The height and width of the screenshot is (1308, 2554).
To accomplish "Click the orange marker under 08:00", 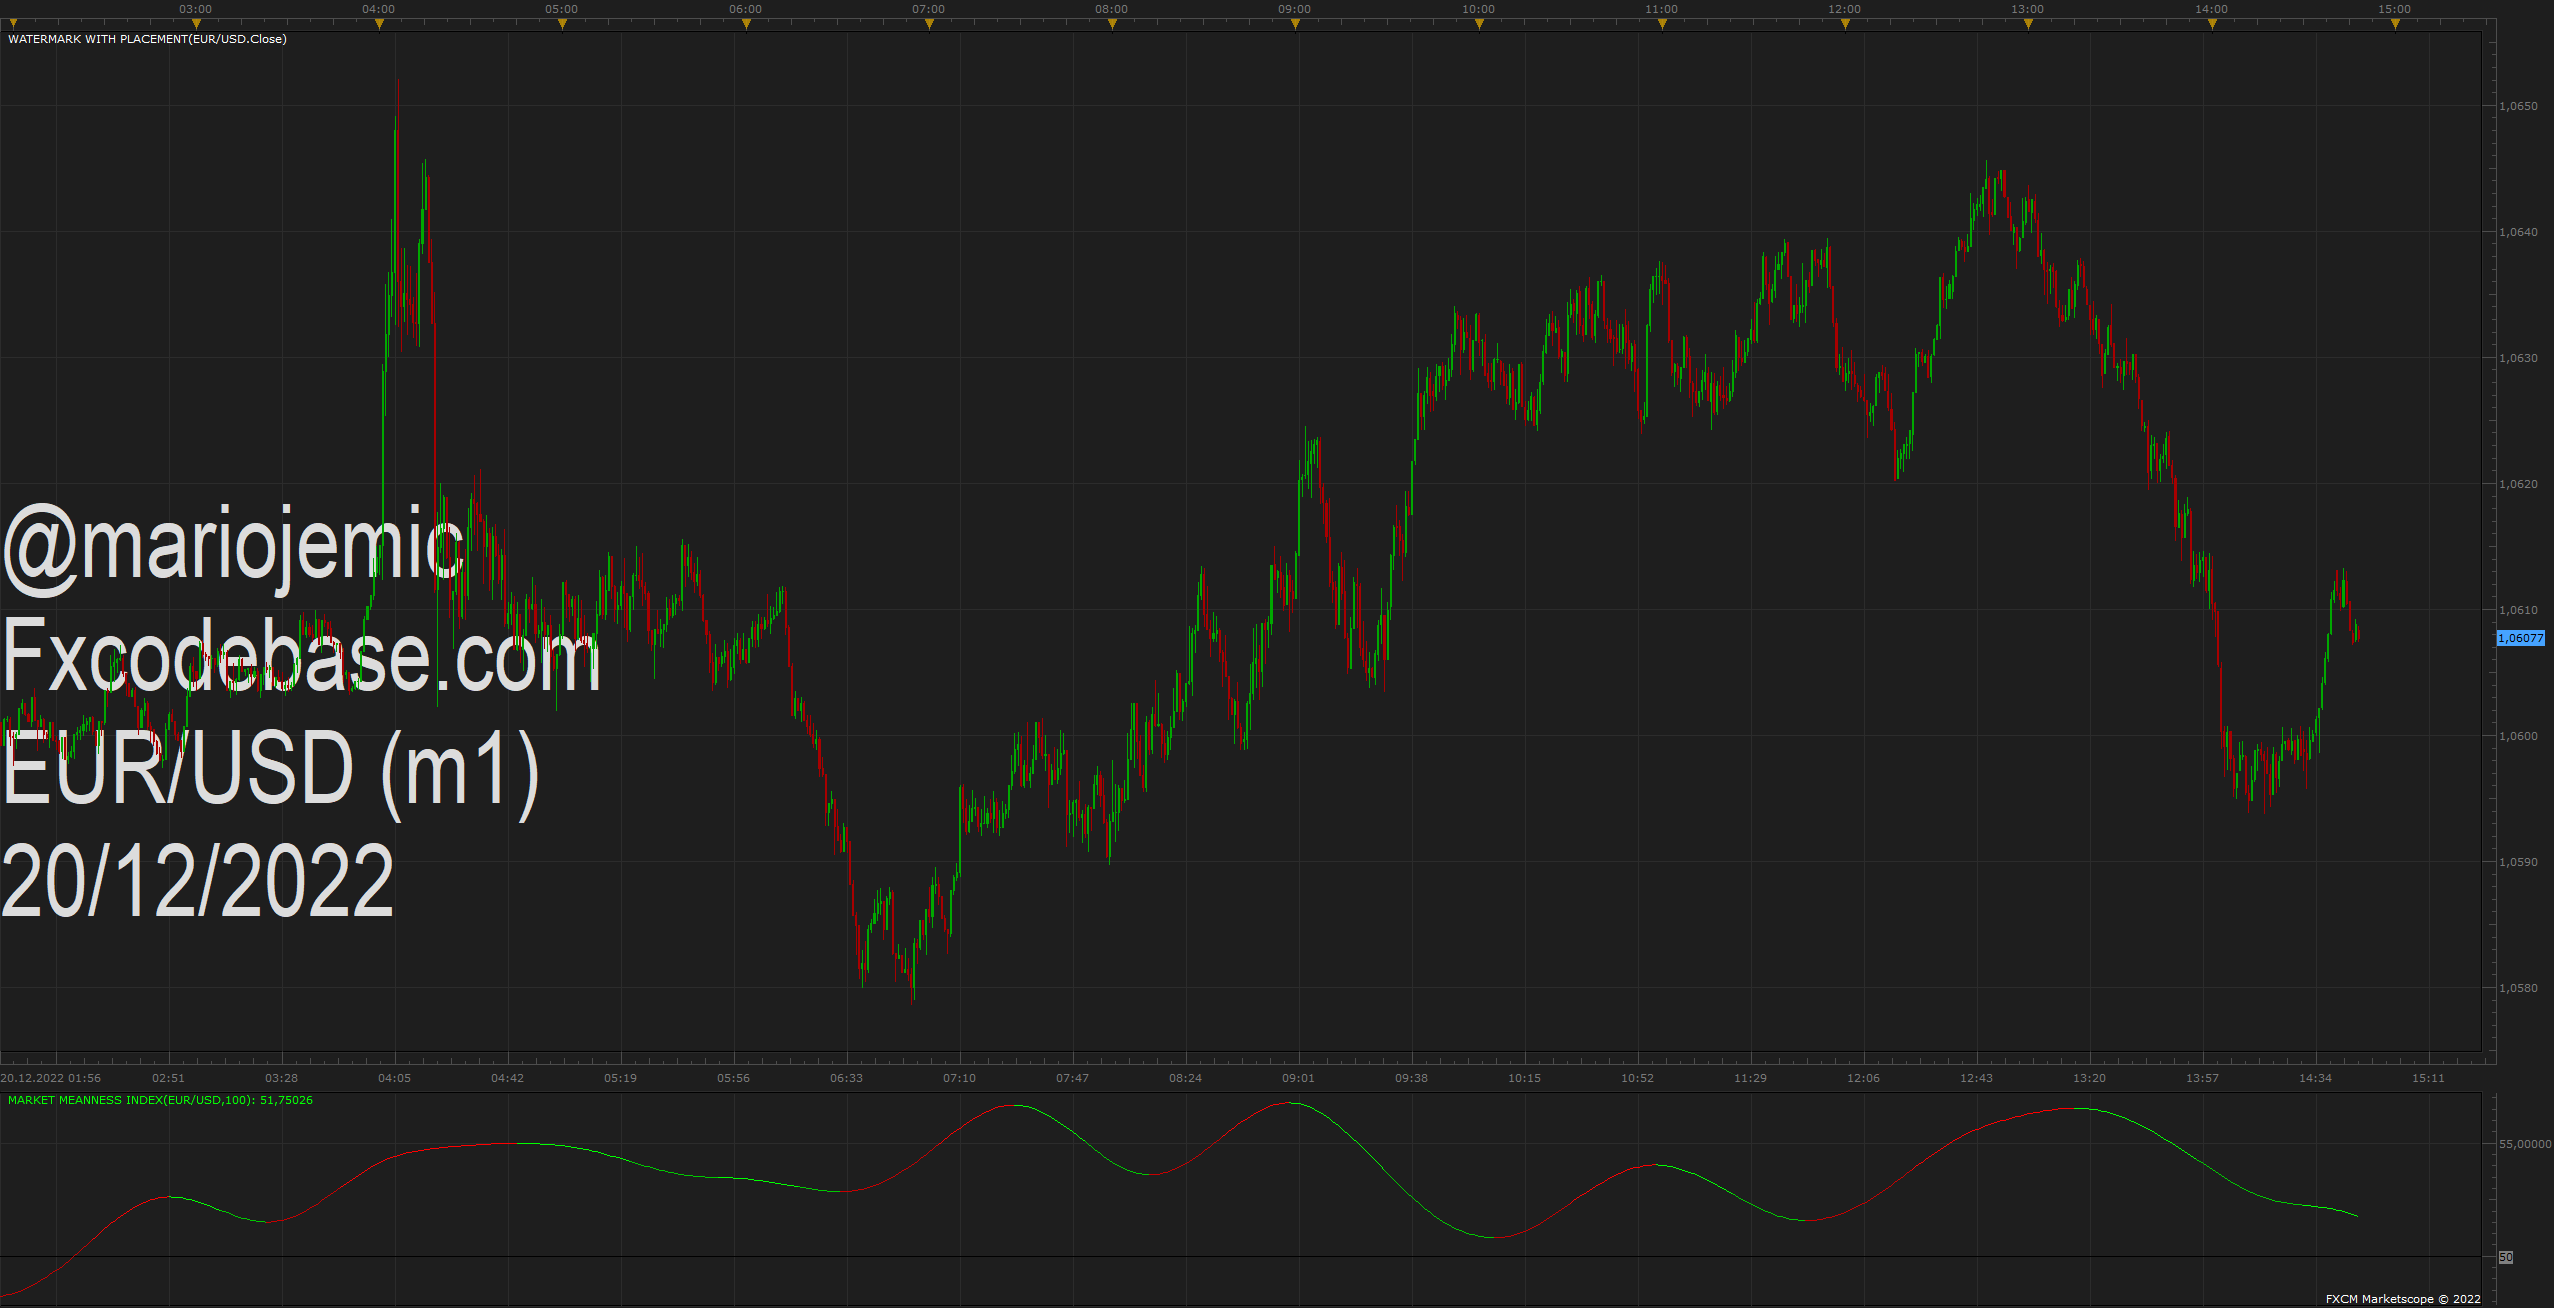I will tap(1112, 24).
